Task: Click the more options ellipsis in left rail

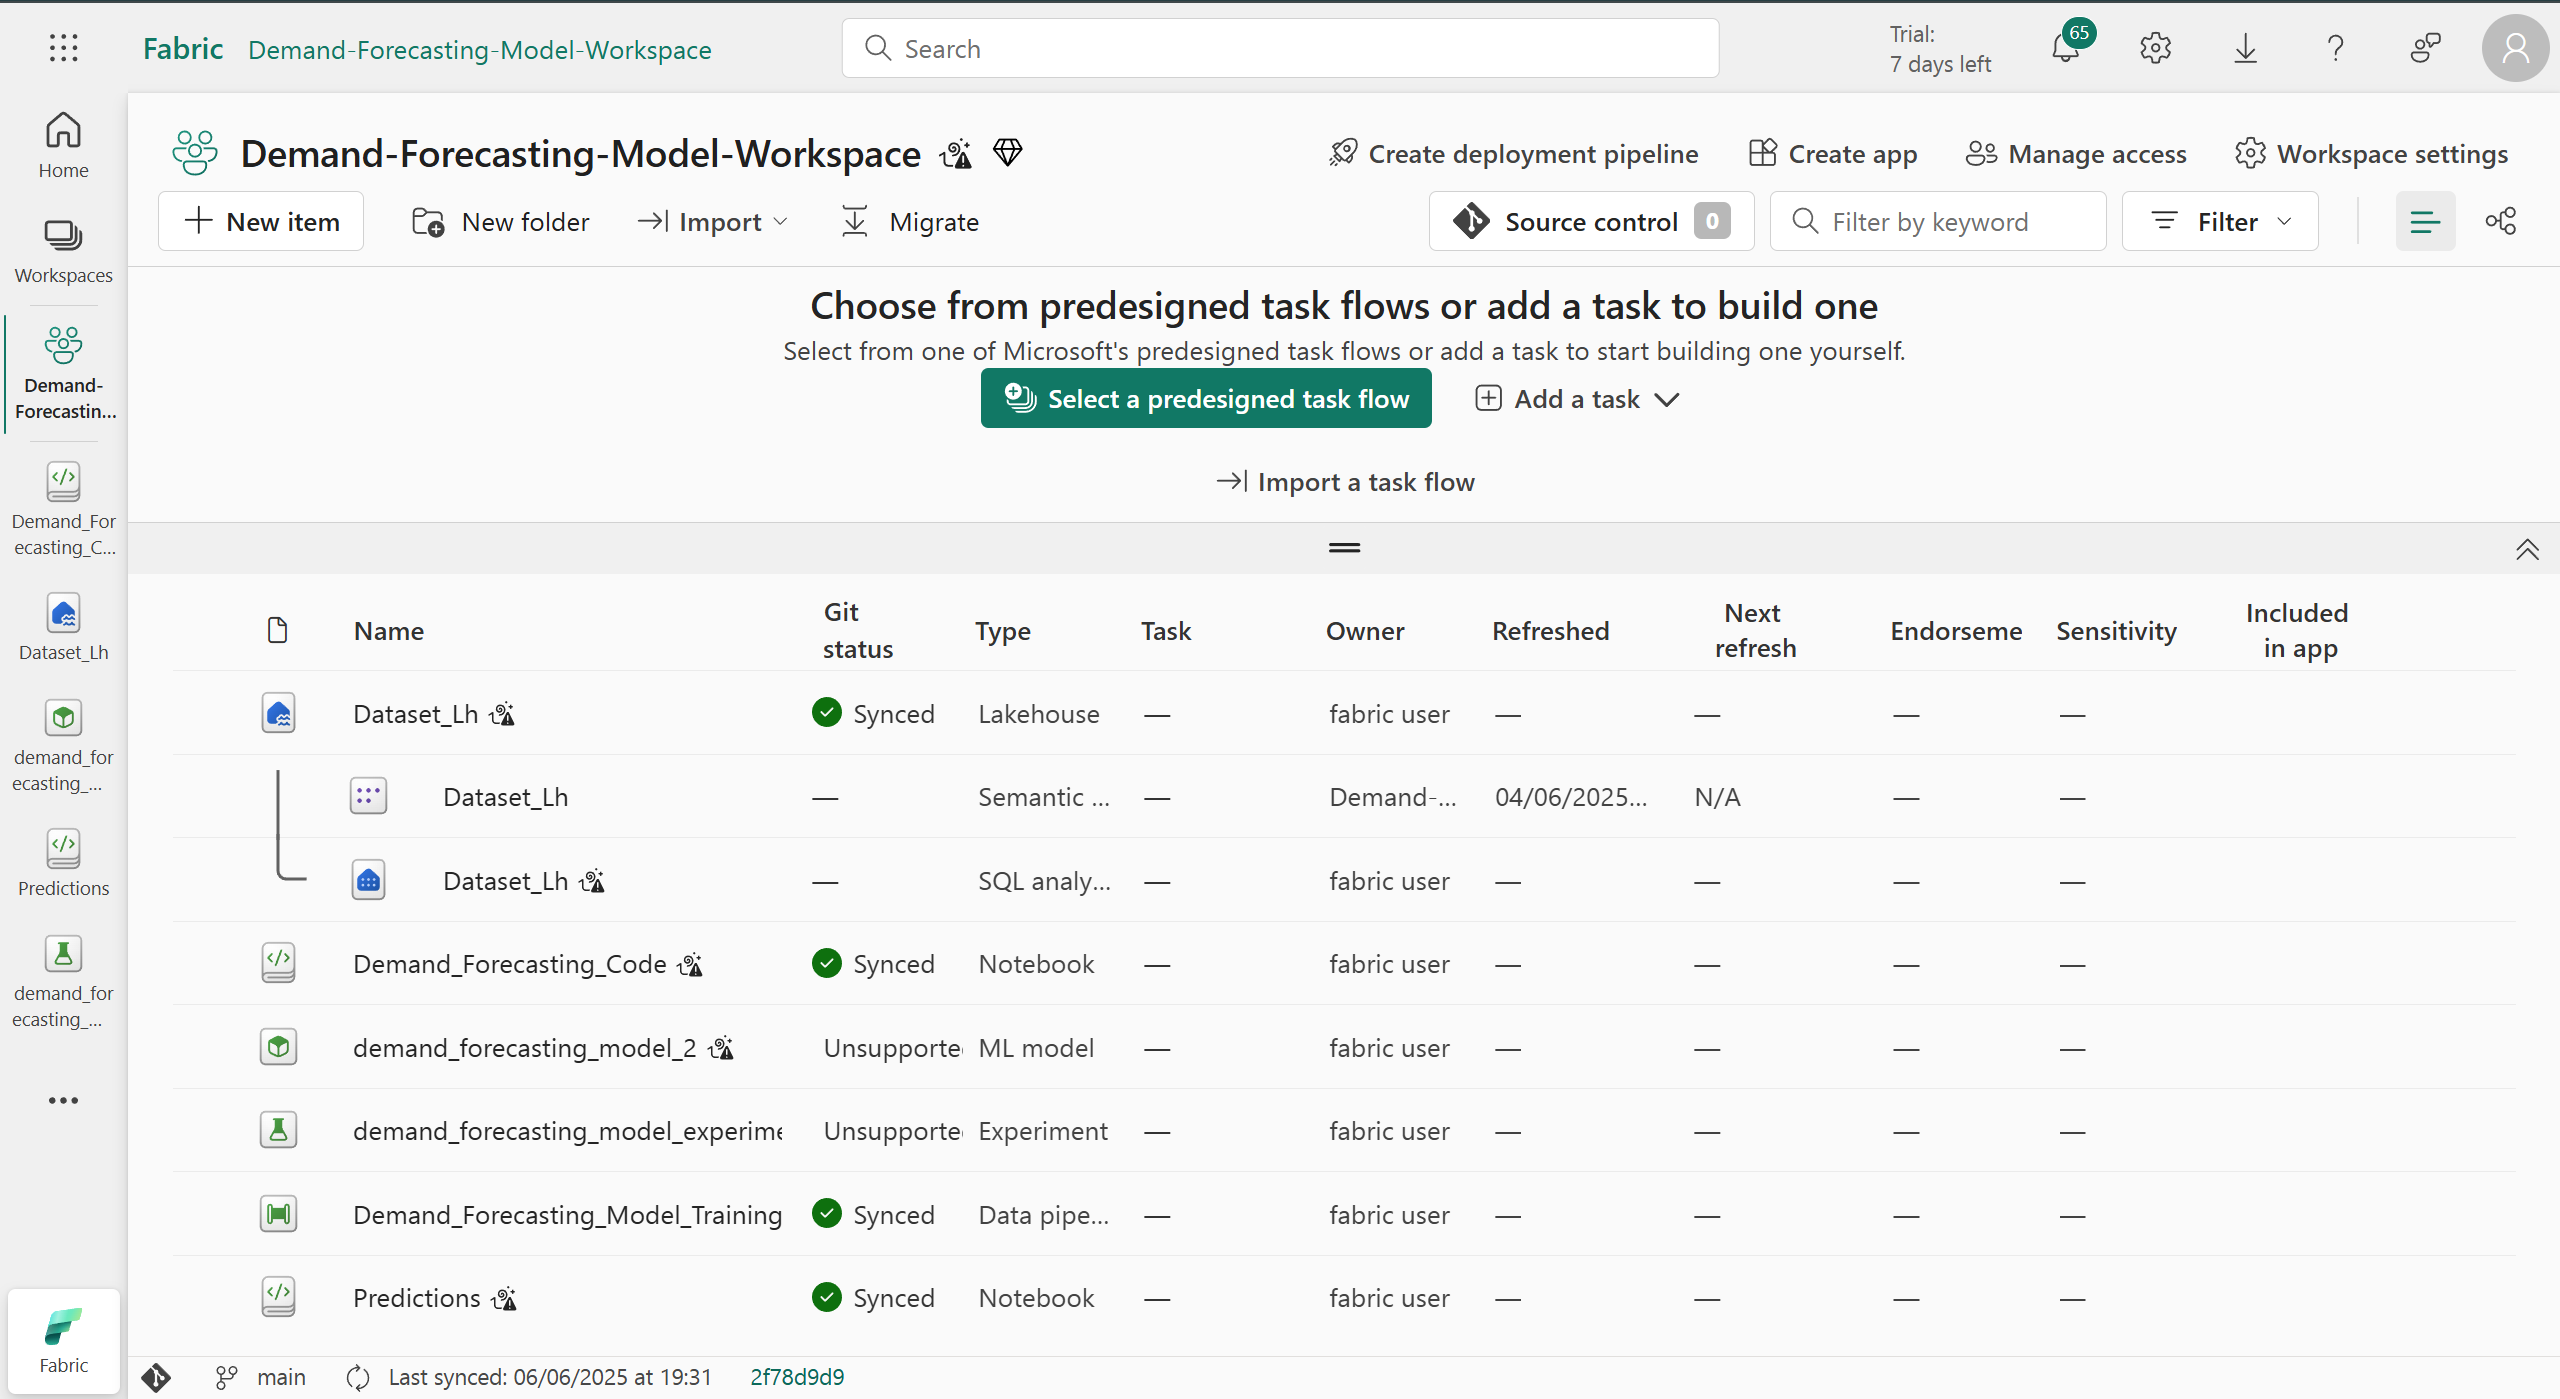Action: coord(63,1101)
